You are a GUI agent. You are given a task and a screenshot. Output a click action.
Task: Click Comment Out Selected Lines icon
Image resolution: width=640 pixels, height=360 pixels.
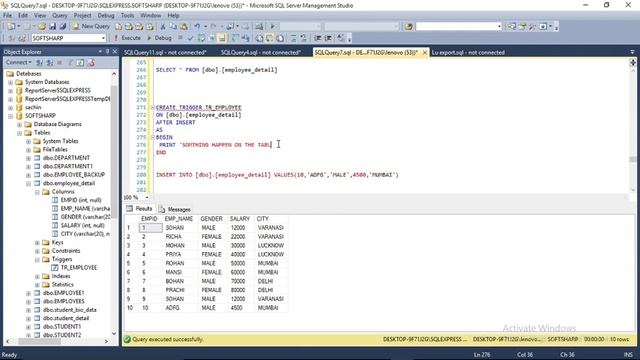pyautogui.click(x=293, y=38)
